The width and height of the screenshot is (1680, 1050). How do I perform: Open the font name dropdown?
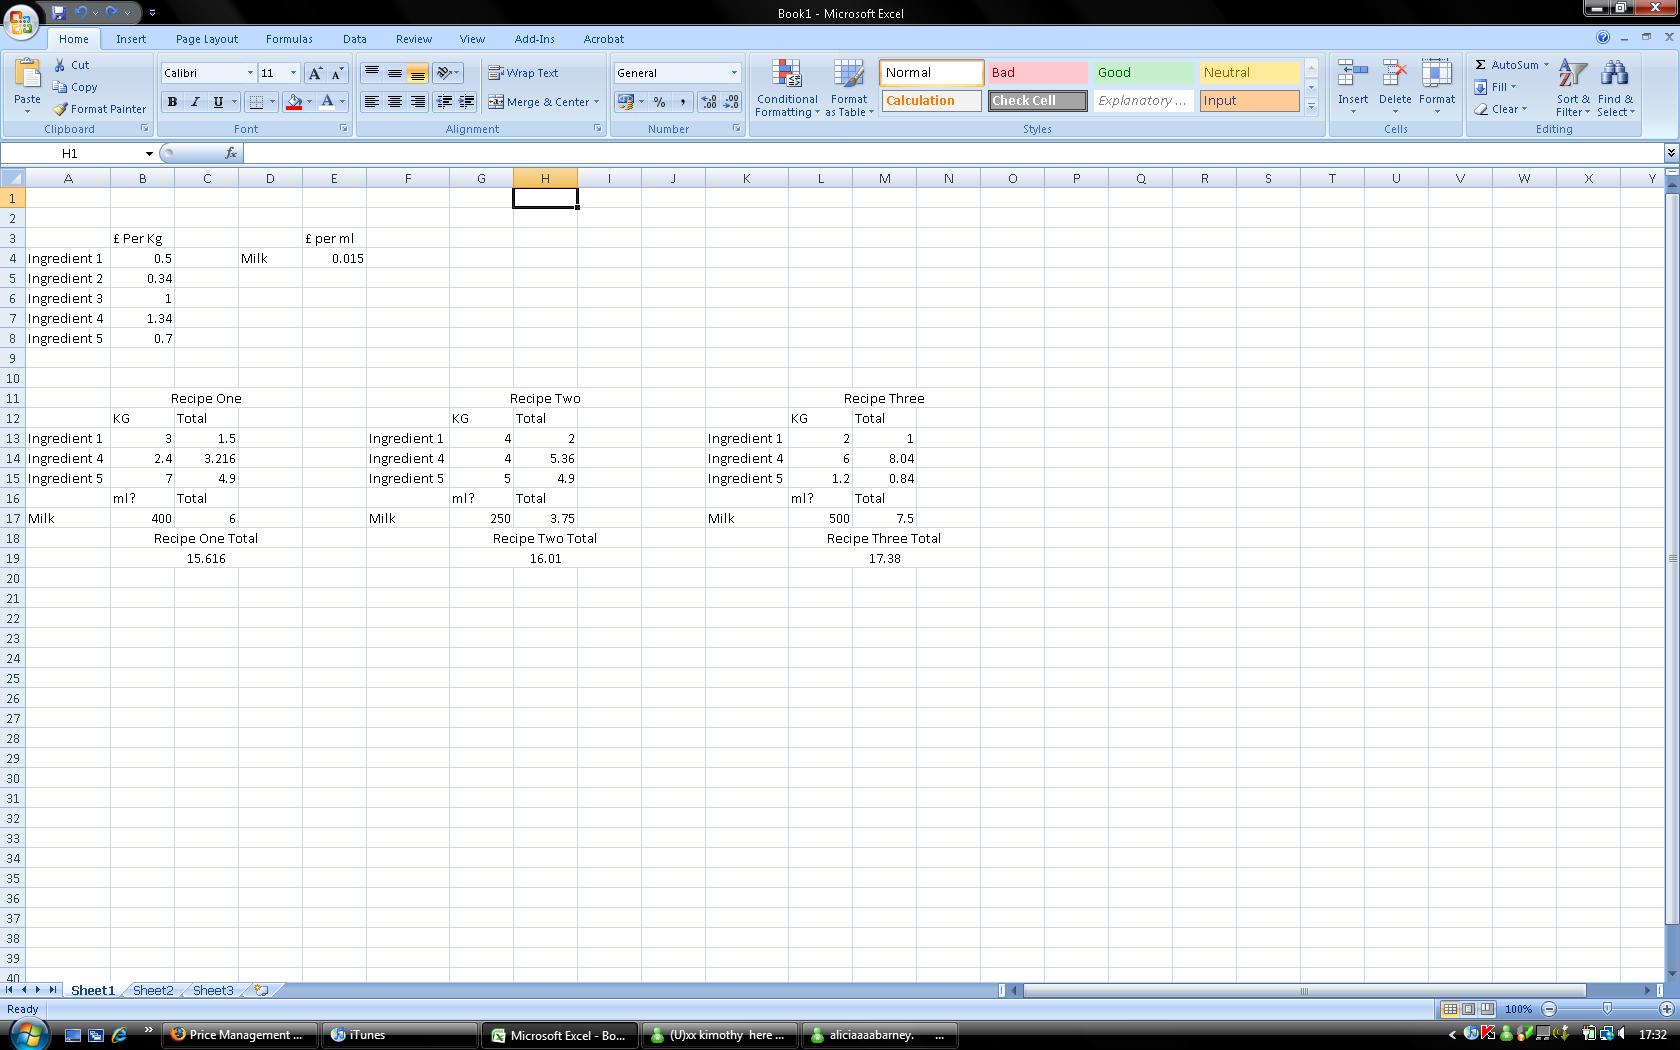(x=250, y=73)
